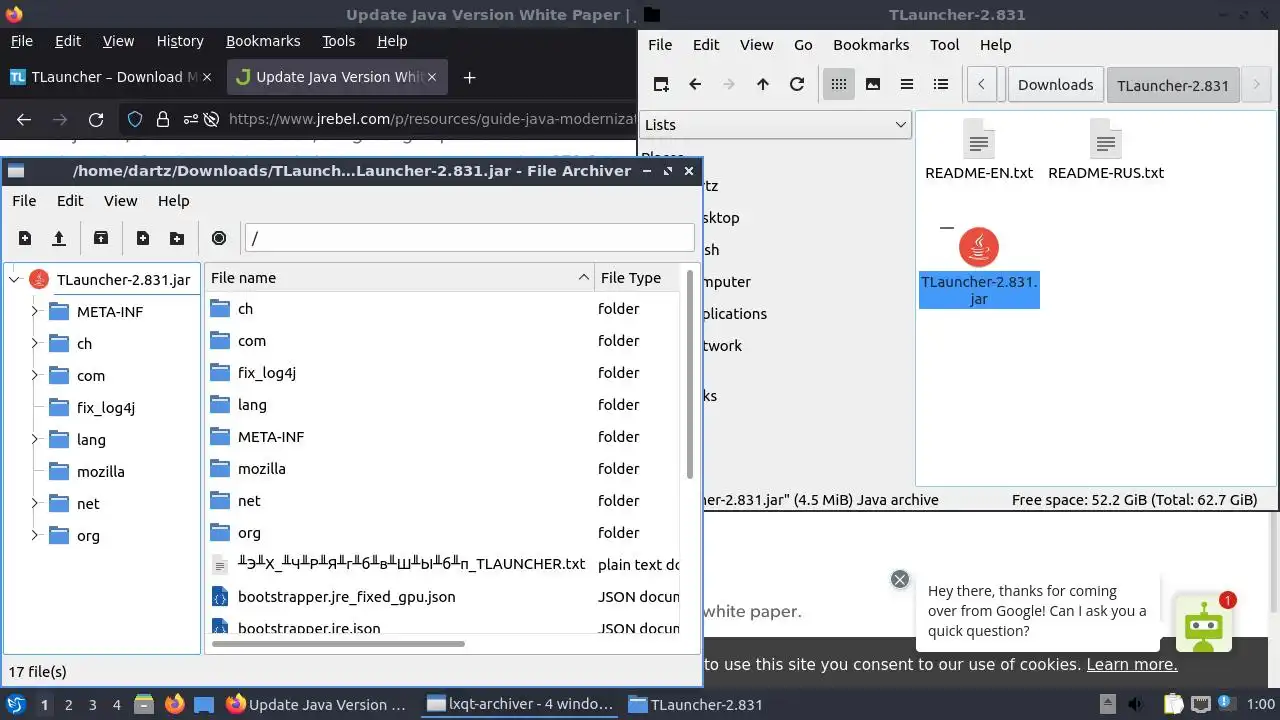Switch file manager to thumbnail view
Viewport: 1280px width, 720px height.
point(873,84)
